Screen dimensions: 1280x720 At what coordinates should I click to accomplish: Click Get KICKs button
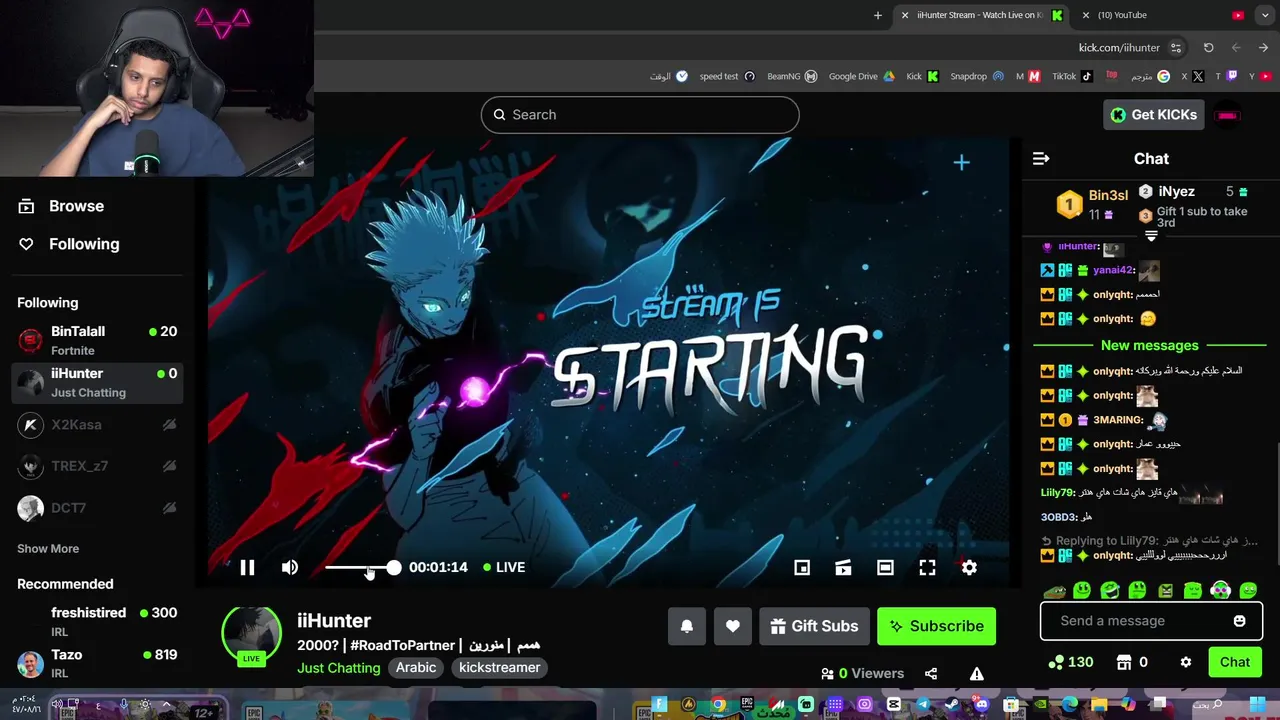coord(1153,115)
